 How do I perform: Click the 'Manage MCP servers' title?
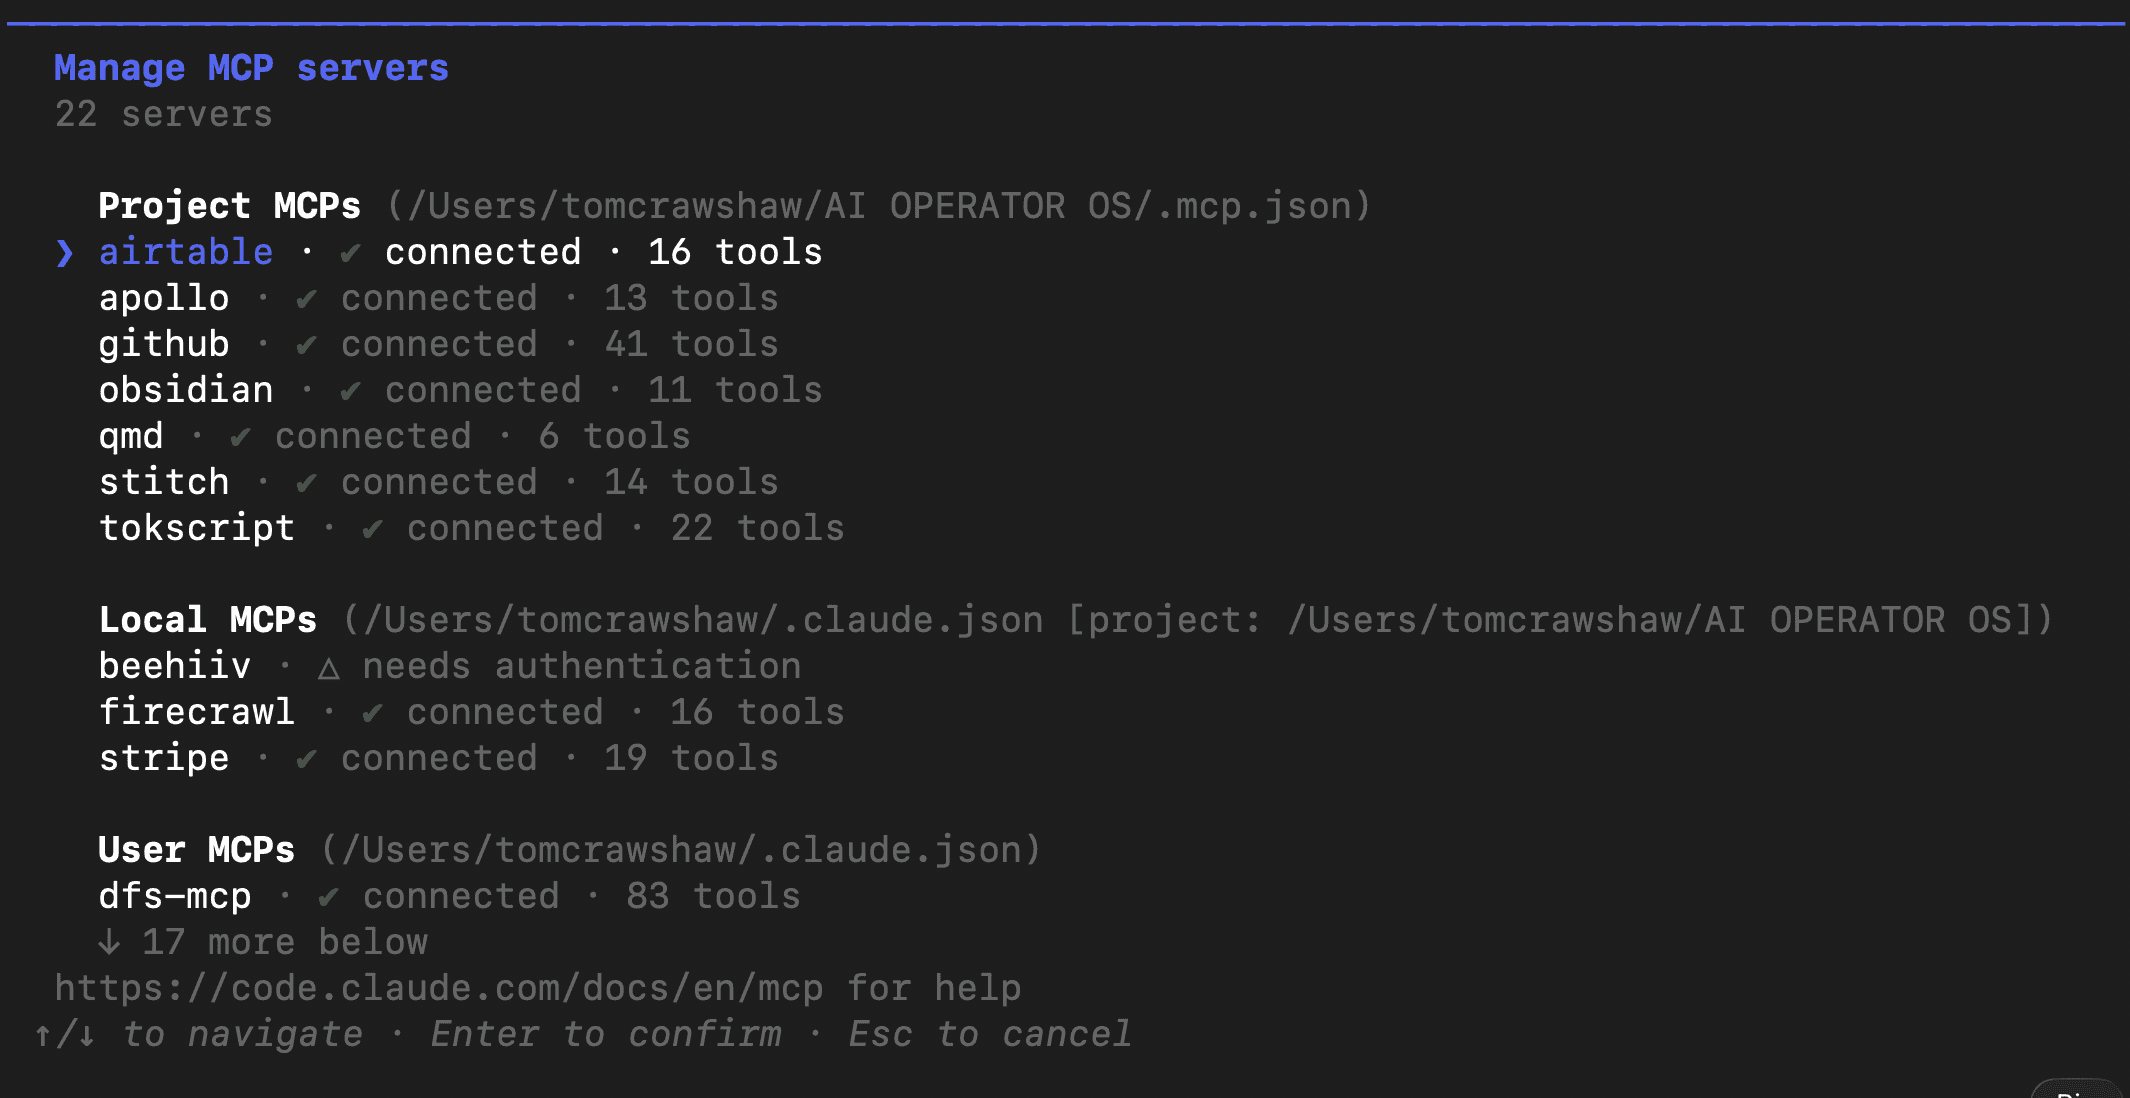[x=251, y=68]
